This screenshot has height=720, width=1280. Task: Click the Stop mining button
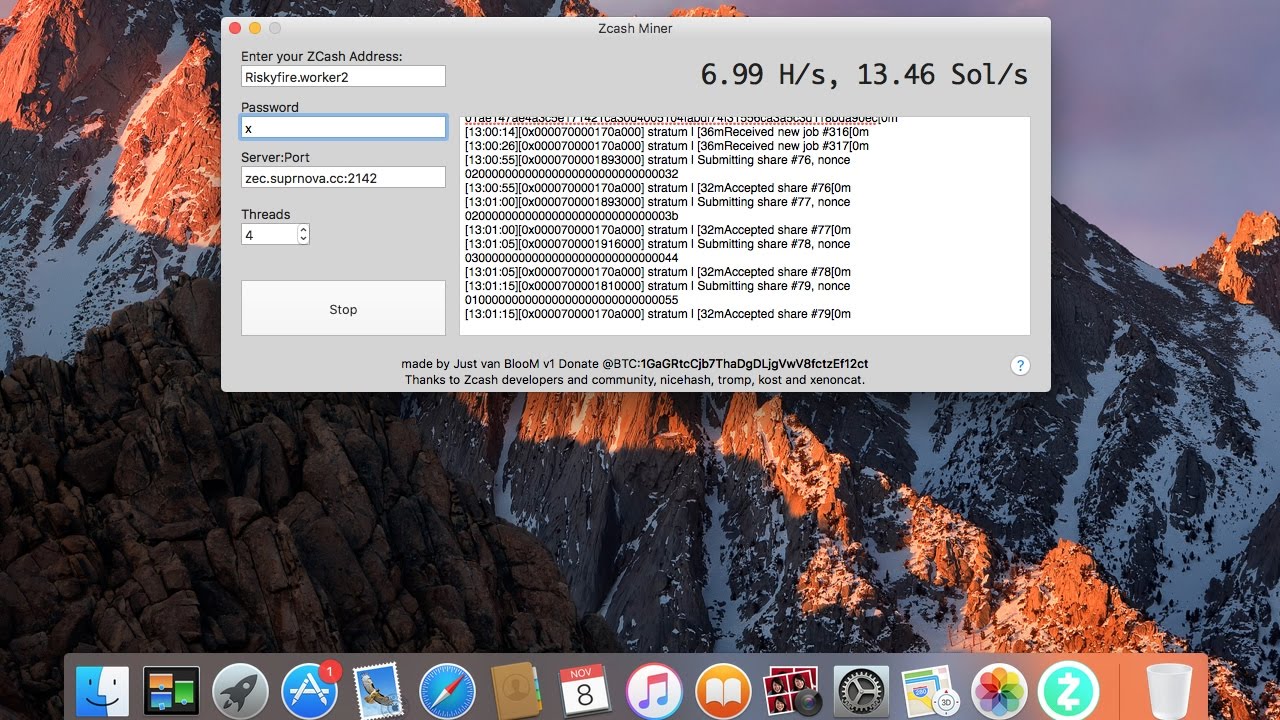pyautogui.click(x=343, y=308)
